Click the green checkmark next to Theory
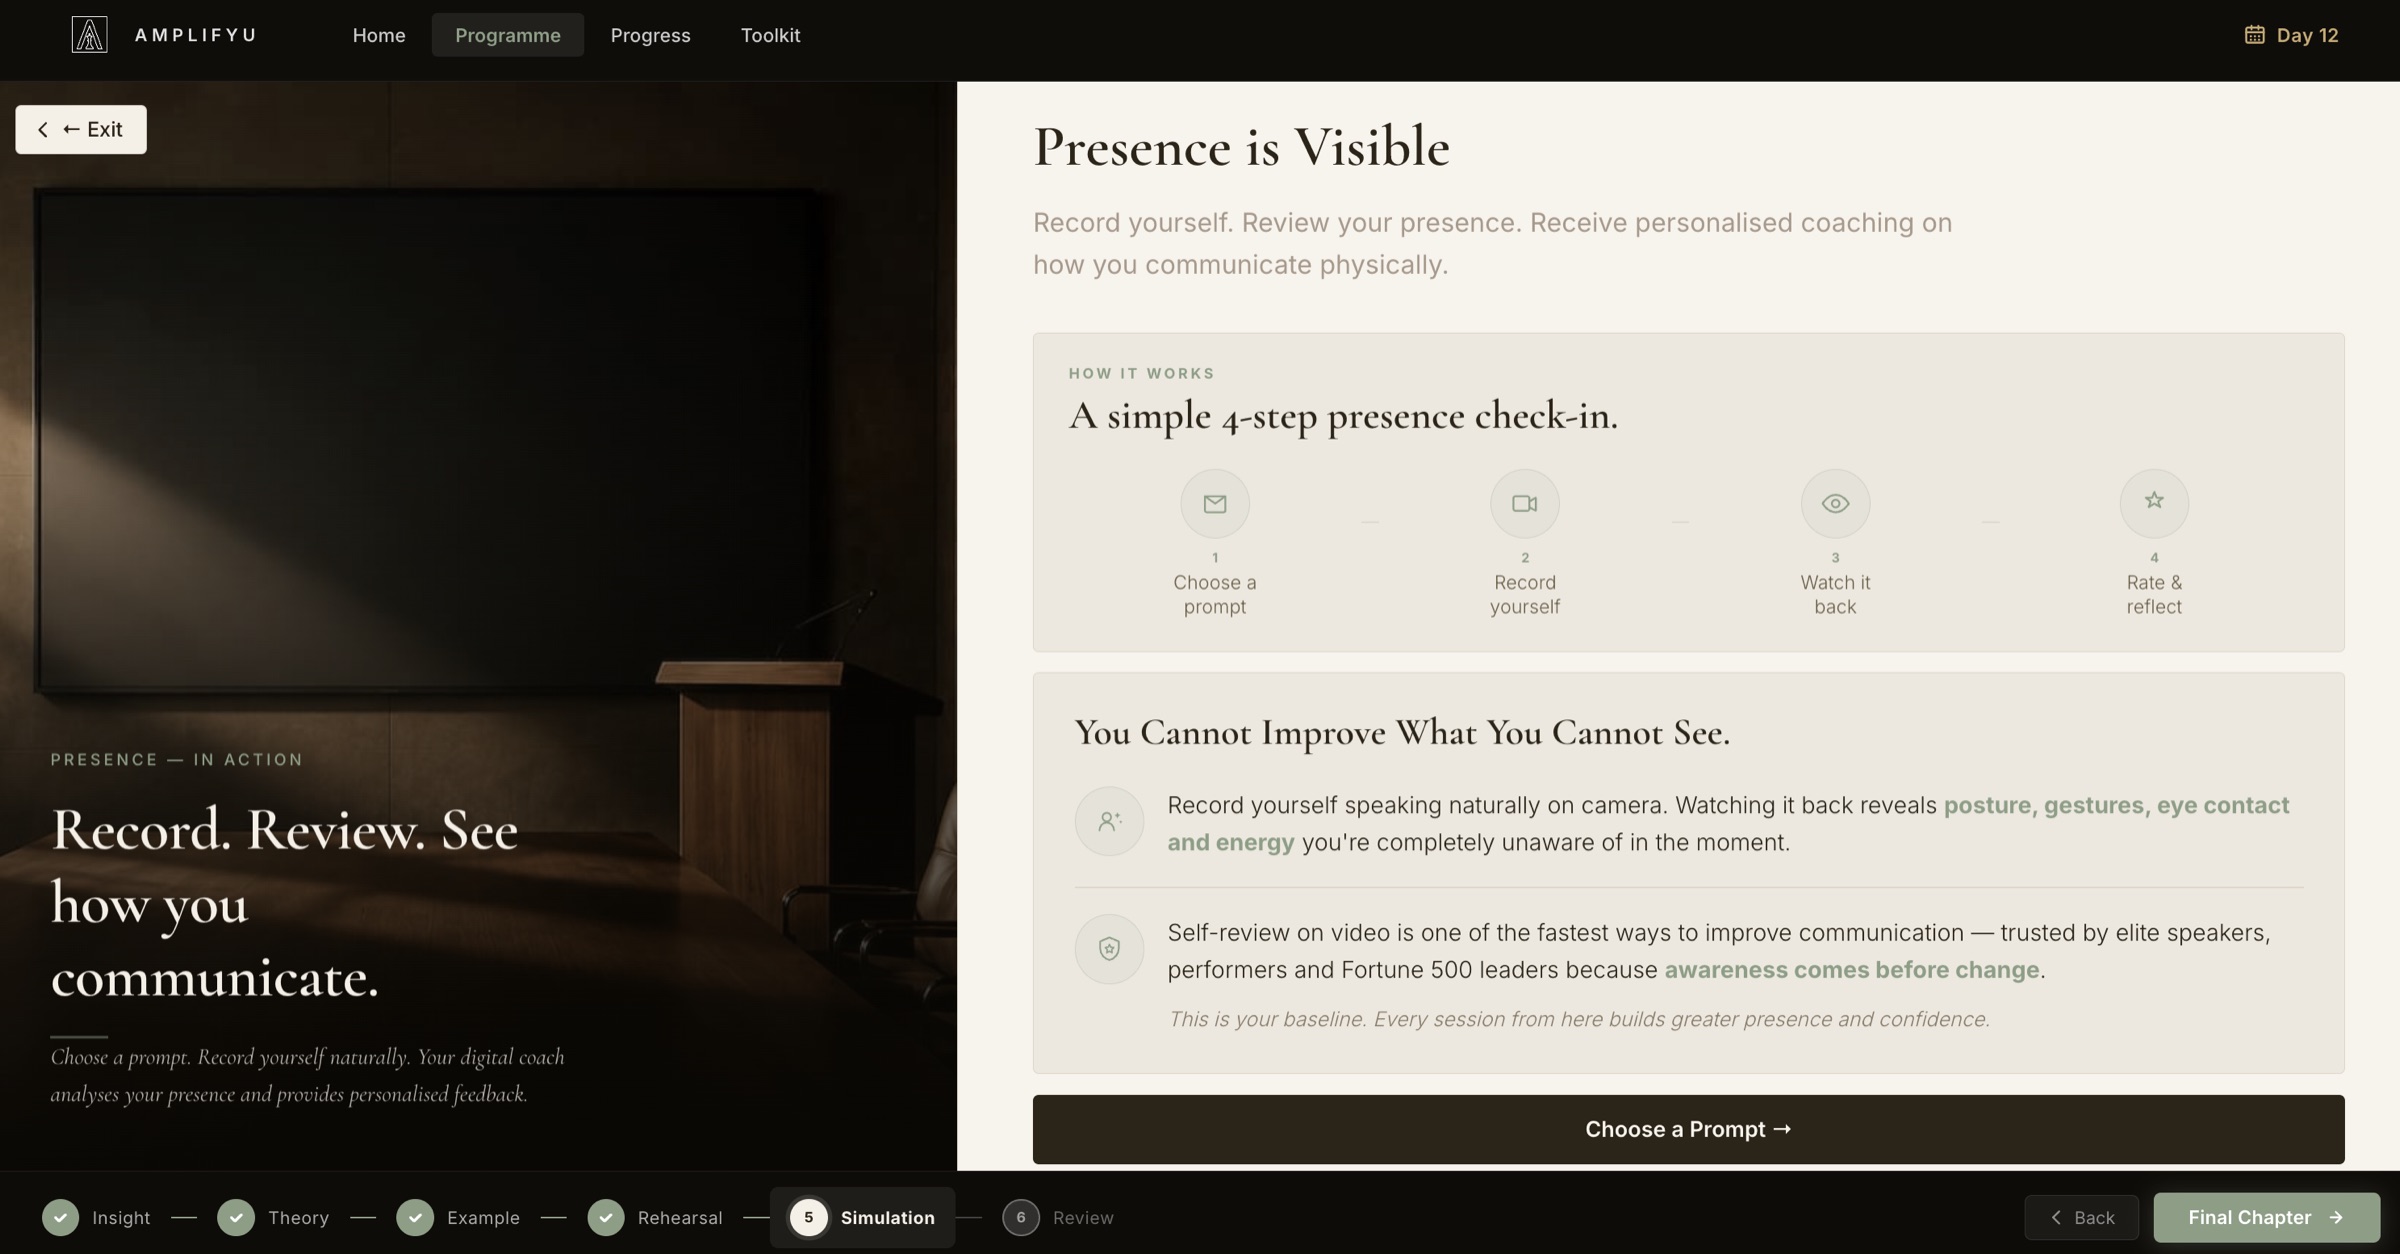 click(x=236, y=1217)
